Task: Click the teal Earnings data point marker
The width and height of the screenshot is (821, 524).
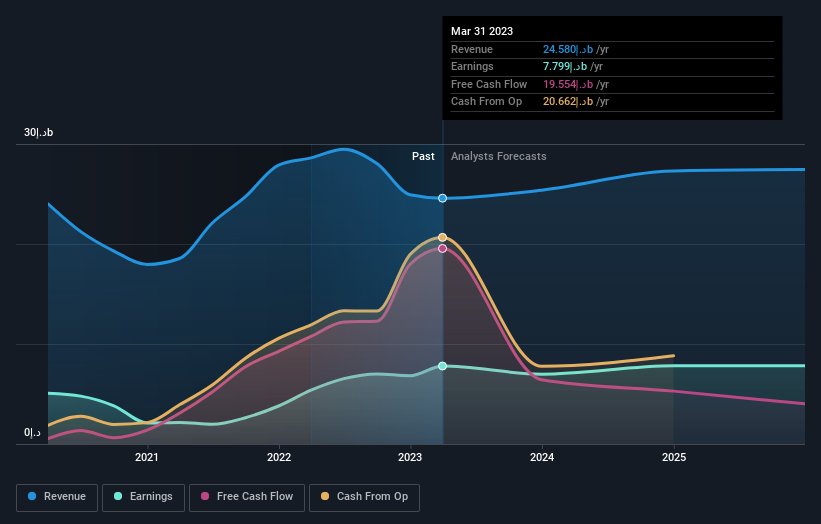Action: click(442, 366)
